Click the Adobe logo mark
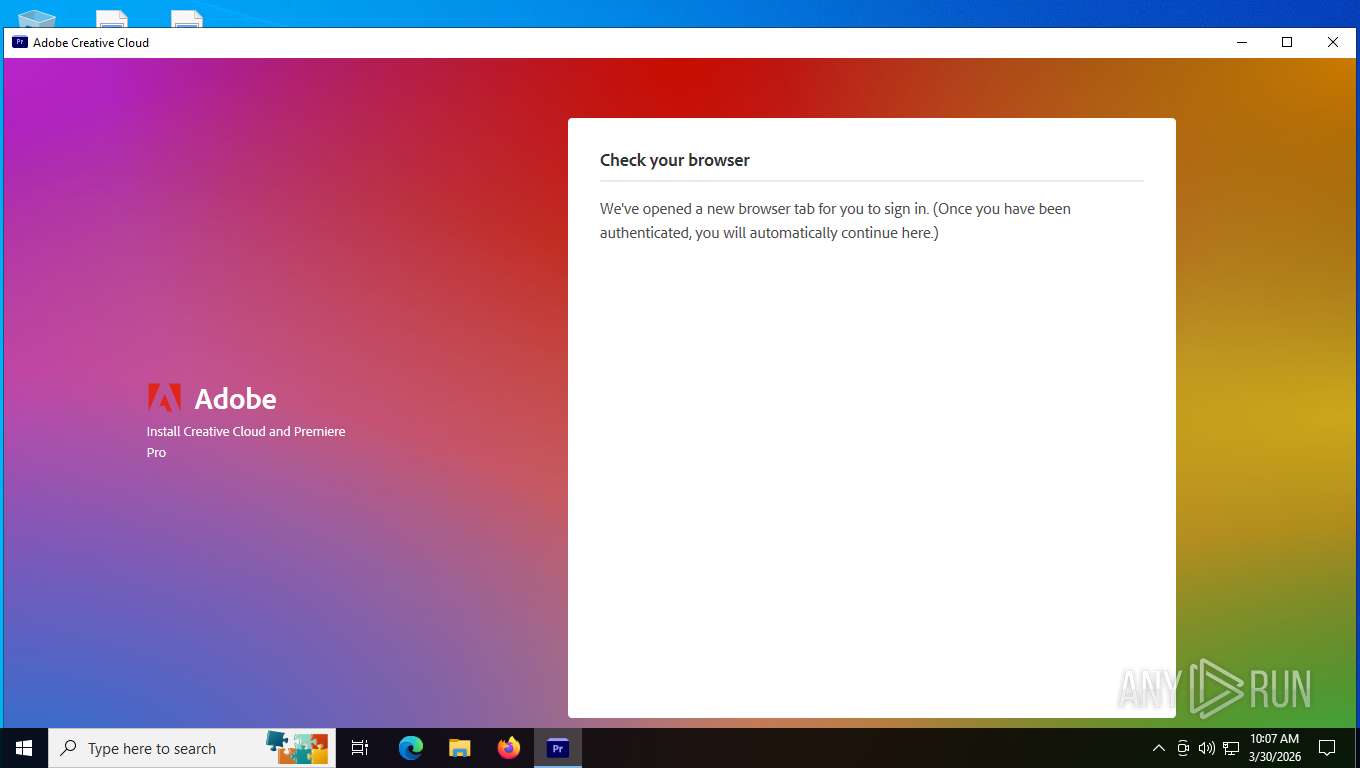 coord(164,398)
